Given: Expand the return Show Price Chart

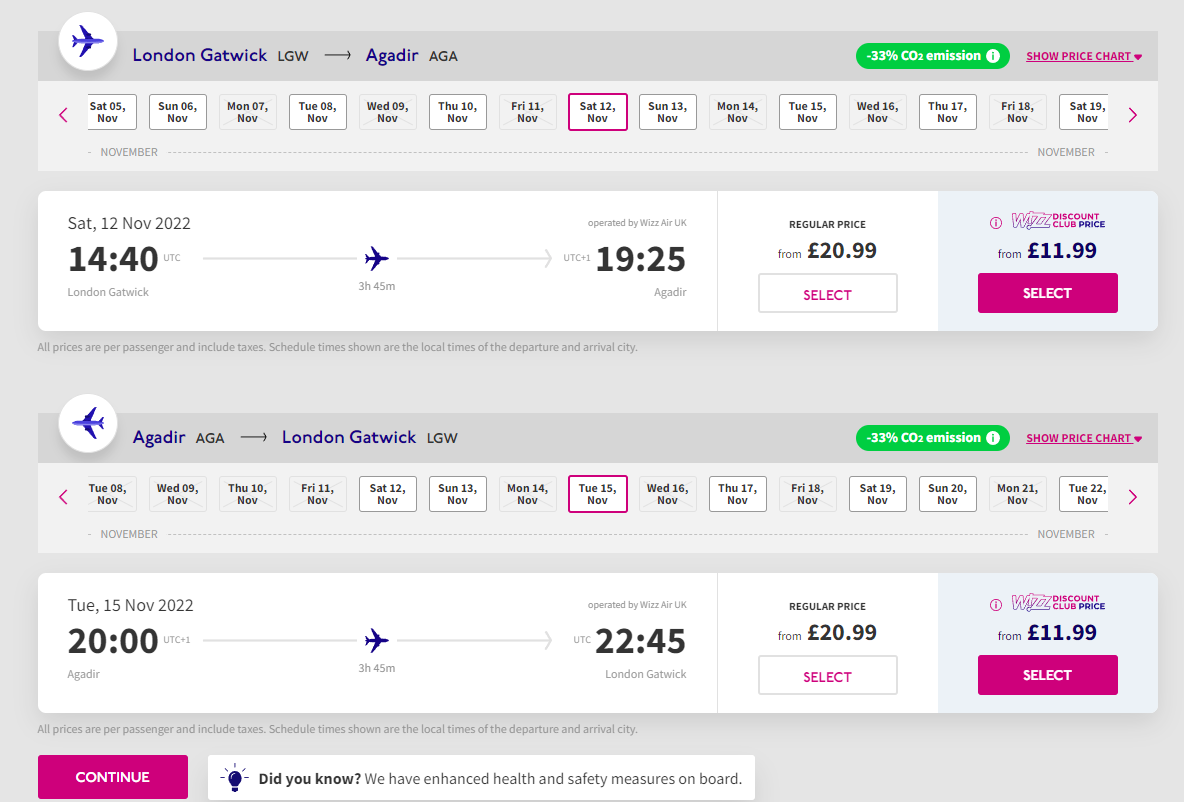Looking at the screenshot, I should [1084, 439].
